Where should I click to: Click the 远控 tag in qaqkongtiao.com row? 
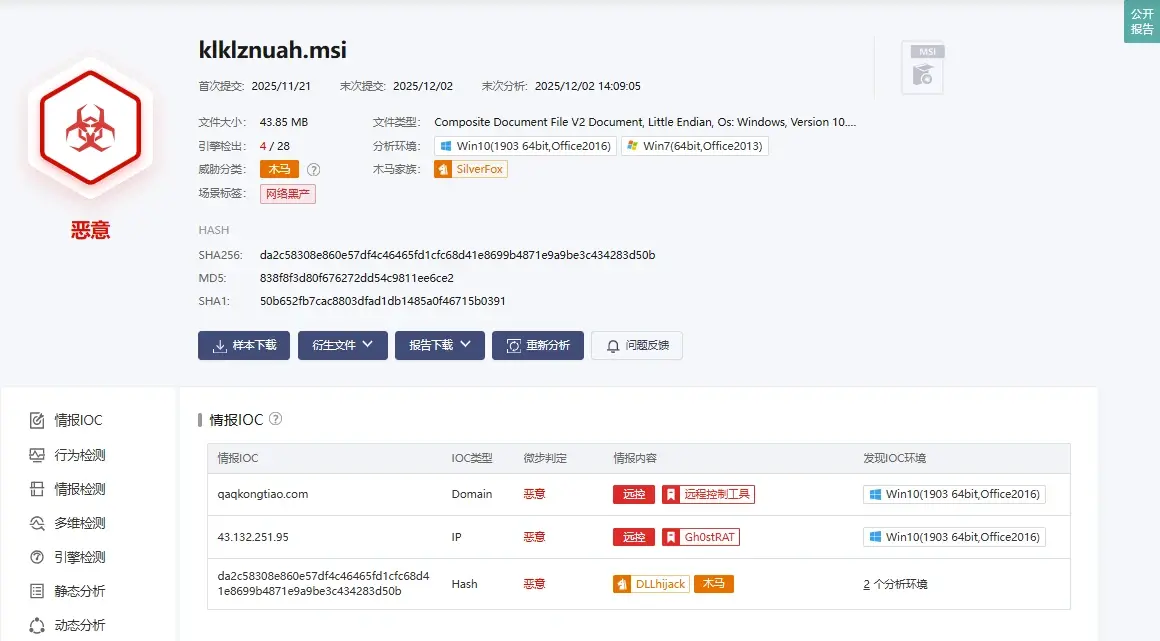pyautogui.click(x=634, y=494)
